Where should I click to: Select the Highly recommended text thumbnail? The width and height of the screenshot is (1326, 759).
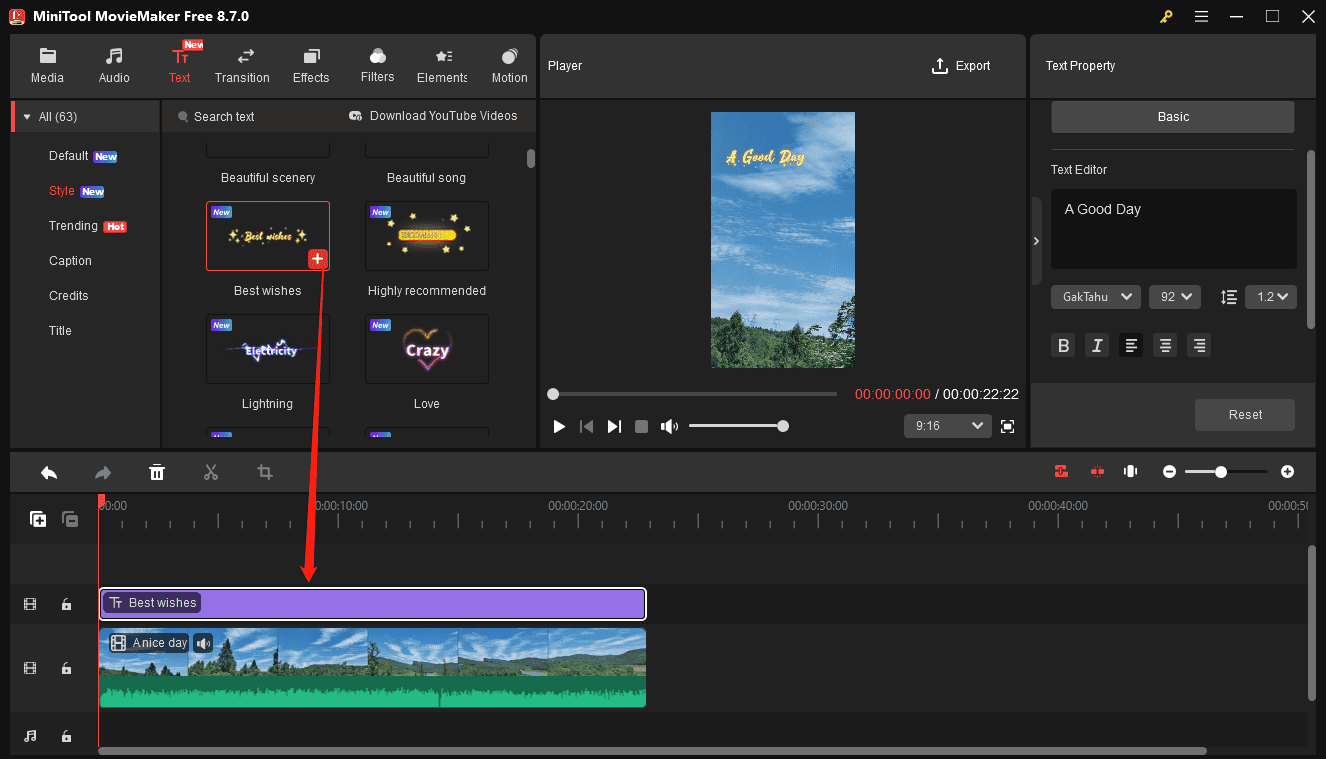click(427, 236)
